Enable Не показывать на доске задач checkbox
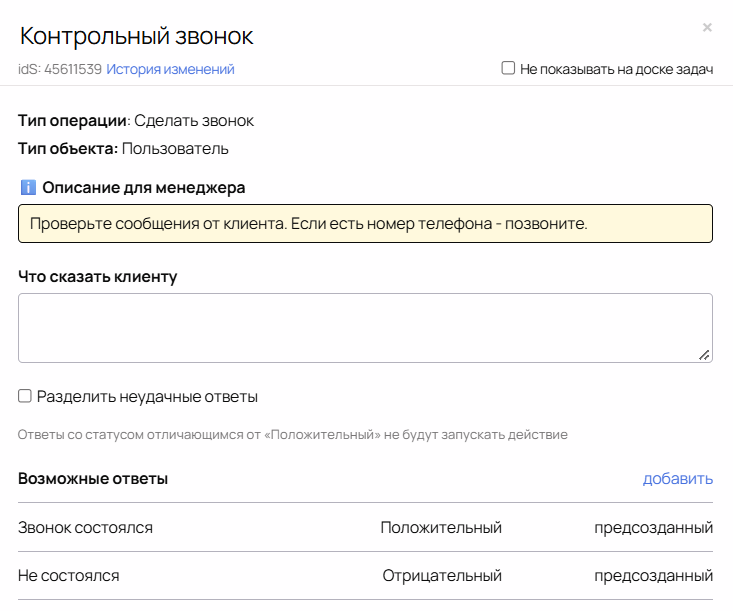733x611 pixels. click(508, 68)
